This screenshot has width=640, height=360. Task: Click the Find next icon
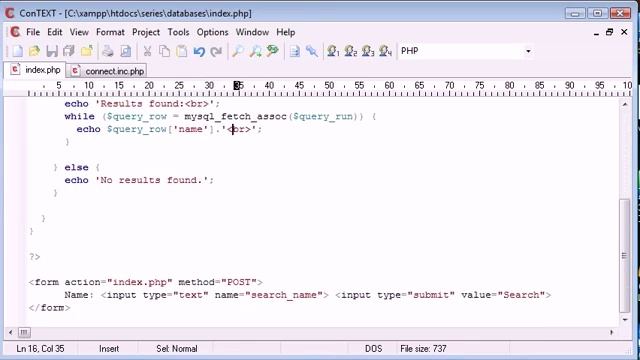click(x=256, y=51)
